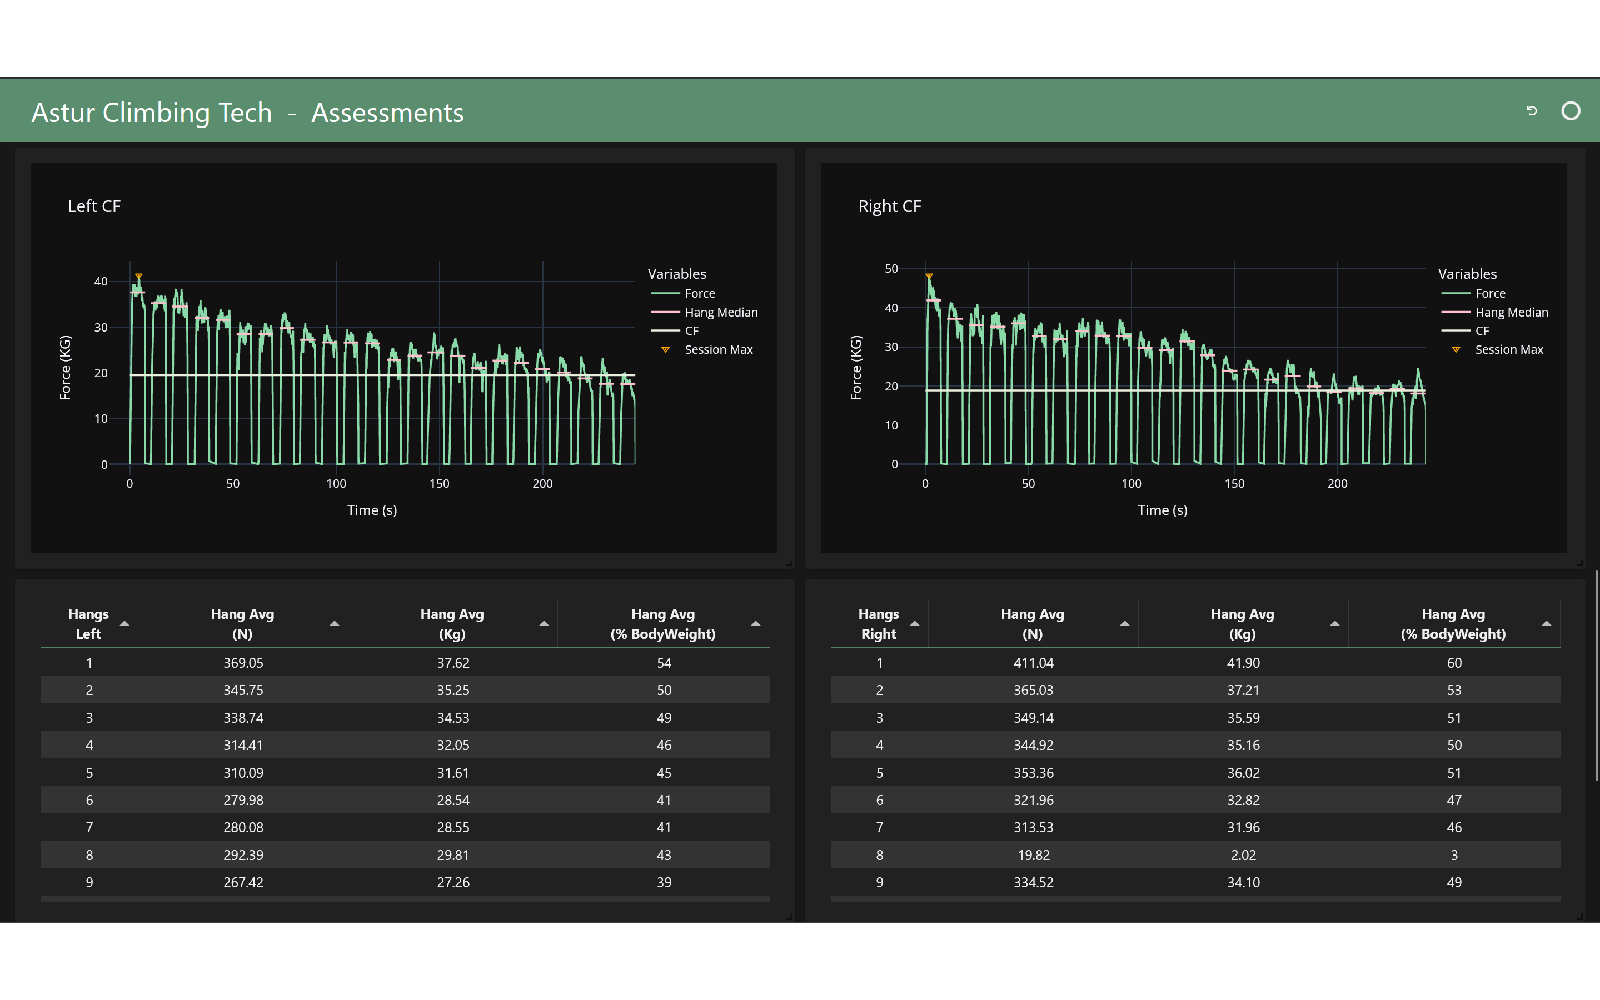Viewport: 1600px width, 1000px height.
Task: Click the Assessments header label
Action: [387, 113]
